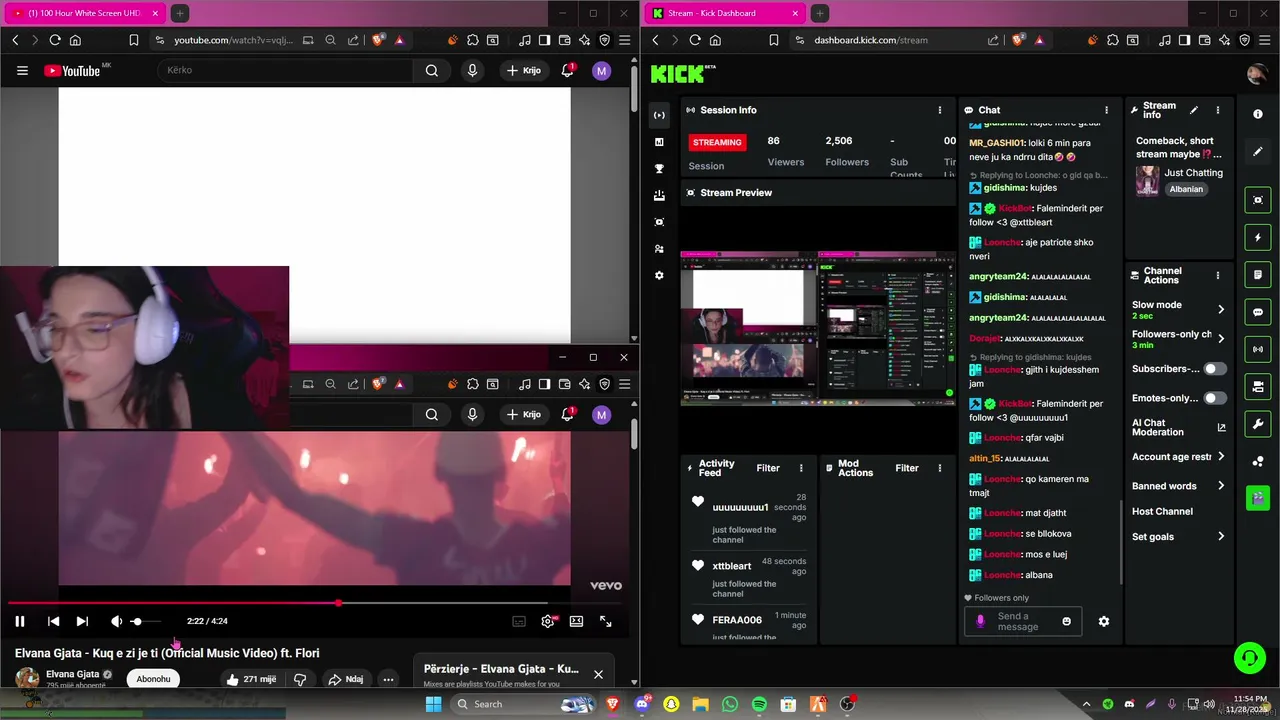Enter fullscreen on the video player

(x=605, y=621)
